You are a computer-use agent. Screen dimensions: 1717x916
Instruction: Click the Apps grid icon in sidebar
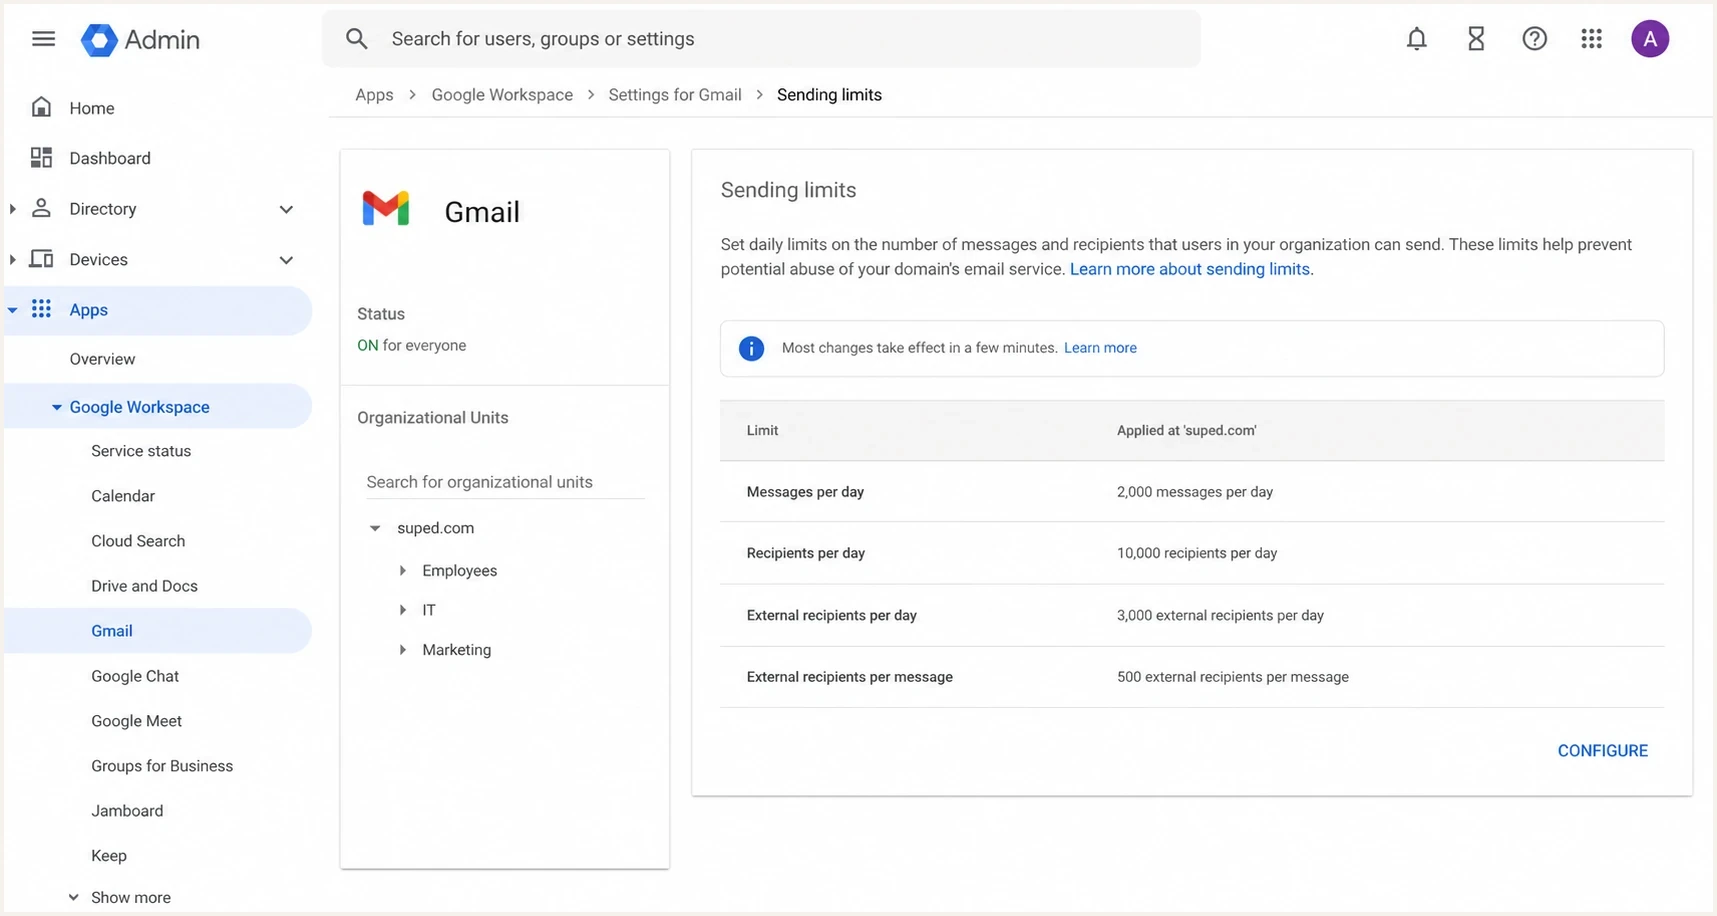point(41,309)
